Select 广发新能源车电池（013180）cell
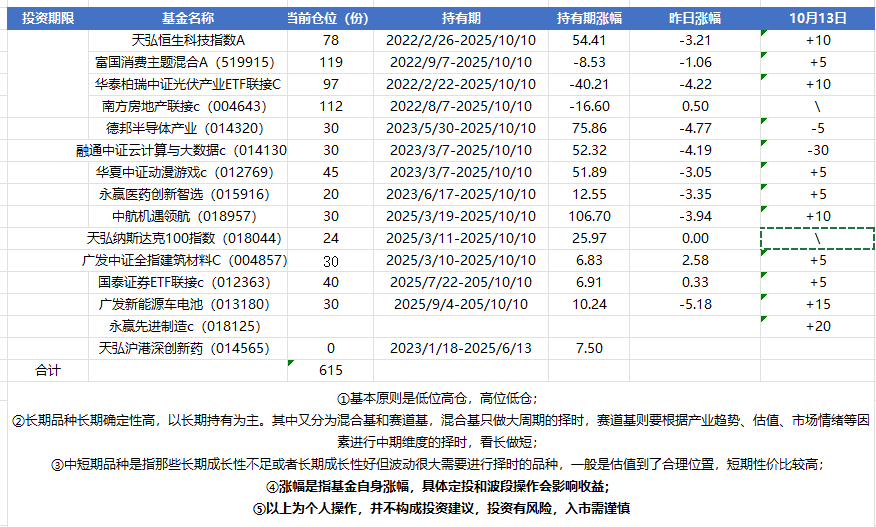 coord(188,305)
